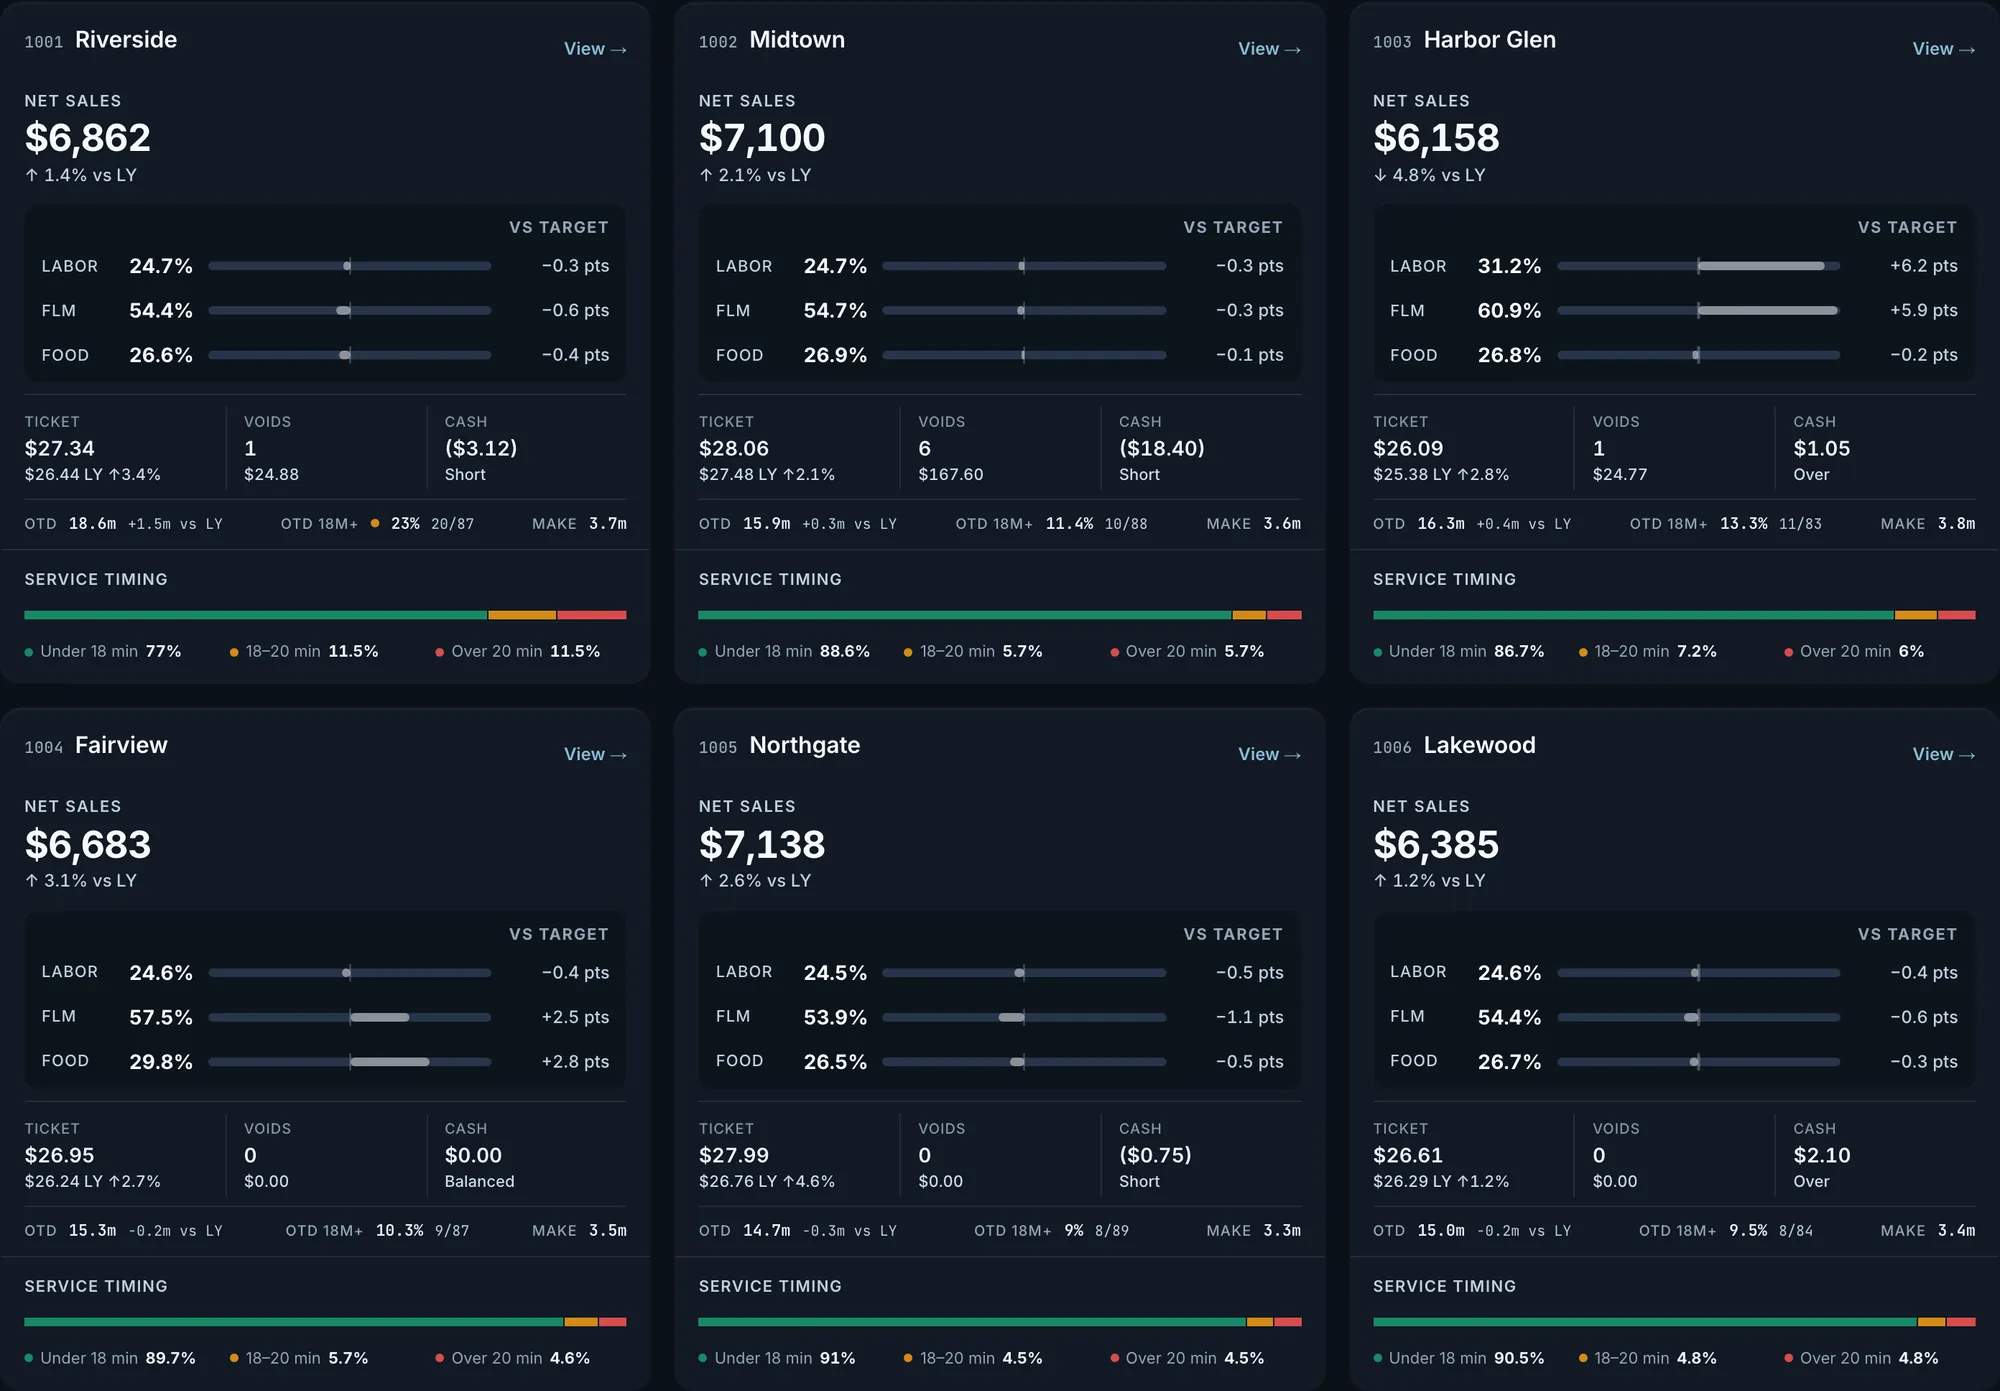Click Harbor Glen 18–20 min 7.2%
The height and width of the screenshot is (1391, 2000).
click(1648, 651)
